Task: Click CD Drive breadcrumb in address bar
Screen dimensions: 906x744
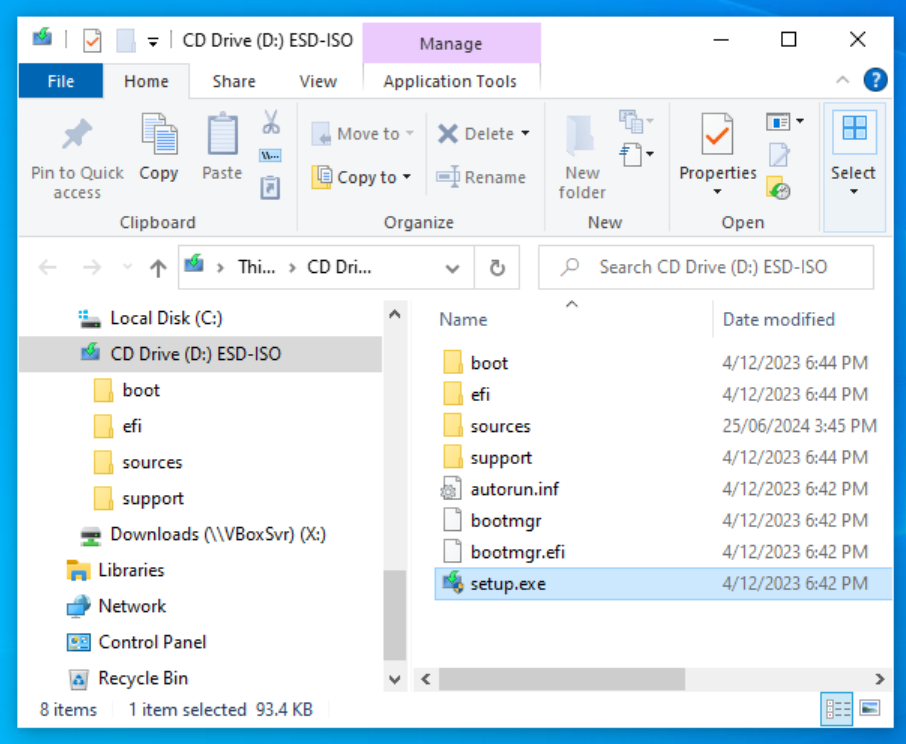Action: click(339, 267)
